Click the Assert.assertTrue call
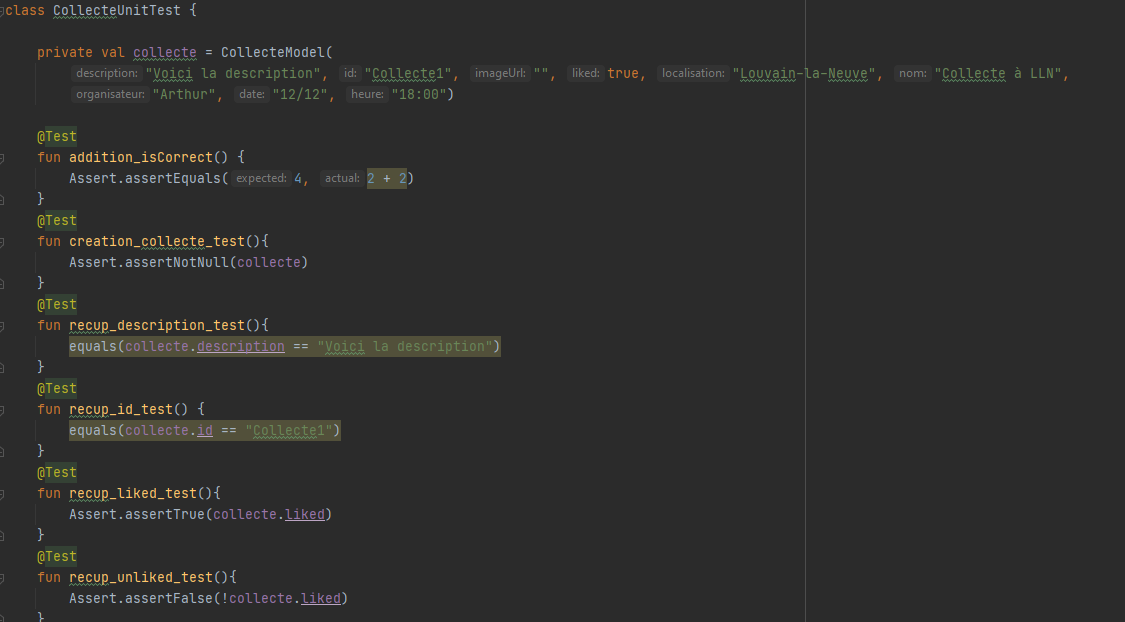Image resolution: width=1125 pixels, height=622 pixels. tap(137, 514)
